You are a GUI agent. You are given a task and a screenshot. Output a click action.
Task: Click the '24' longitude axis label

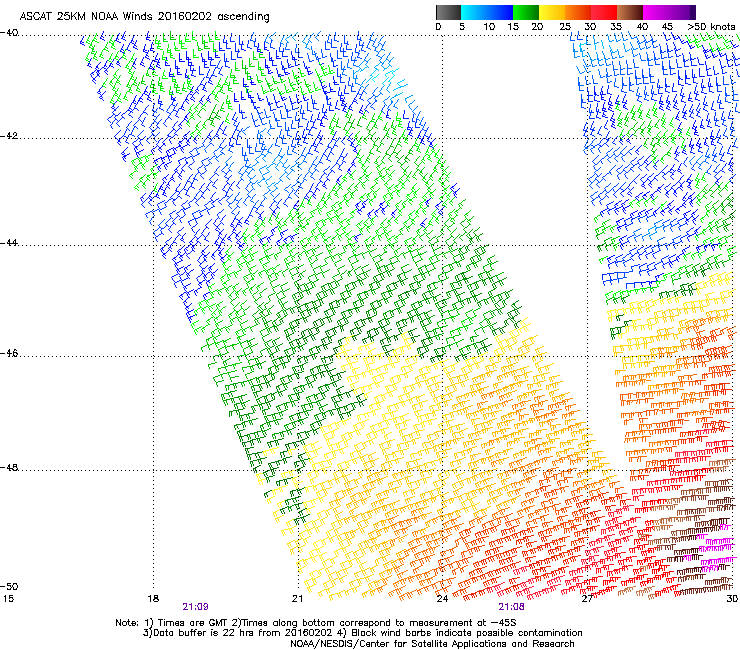coord(442,599)
